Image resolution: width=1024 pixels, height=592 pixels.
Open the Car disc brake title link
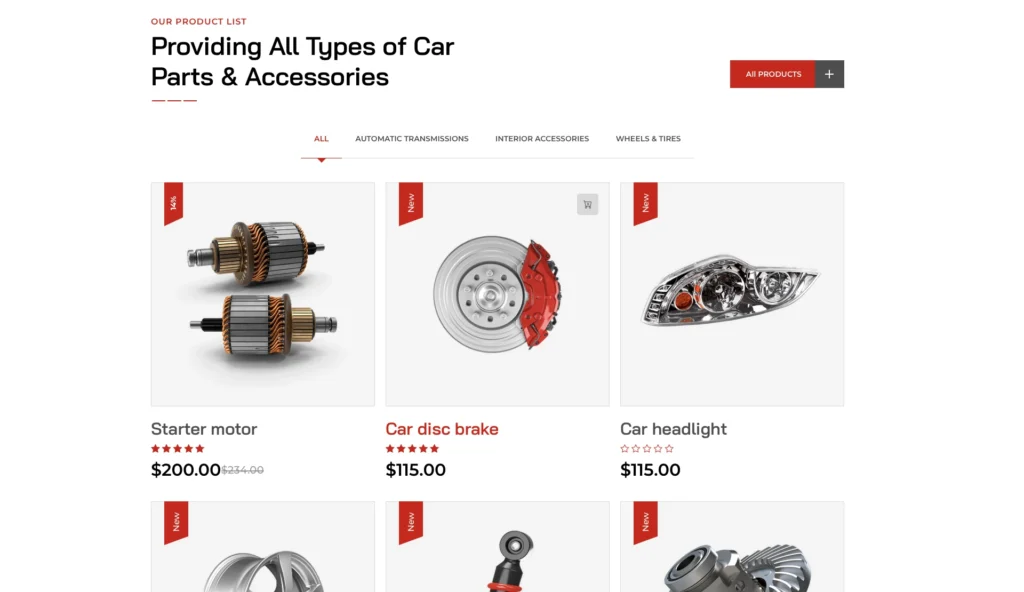(442, 429)
